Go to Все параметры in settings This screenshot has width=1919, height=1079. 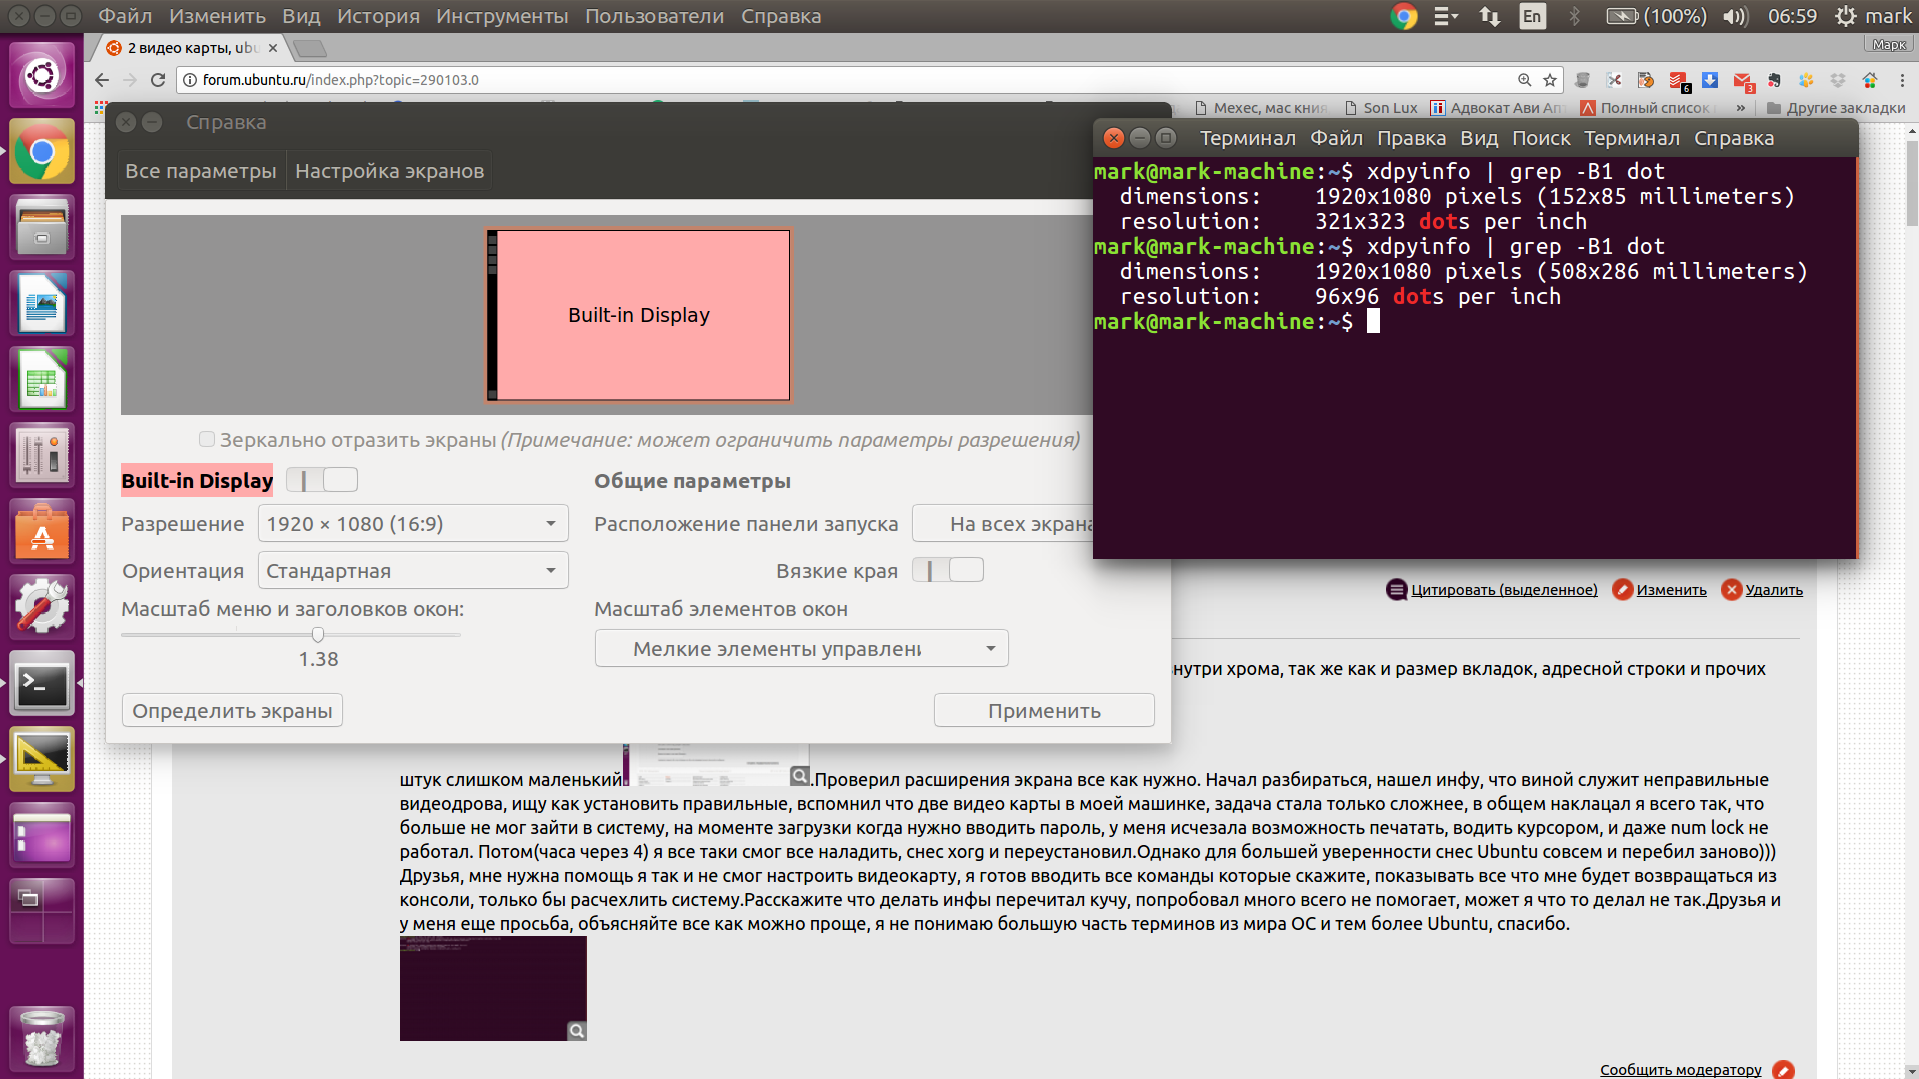(x=200, y=171)
